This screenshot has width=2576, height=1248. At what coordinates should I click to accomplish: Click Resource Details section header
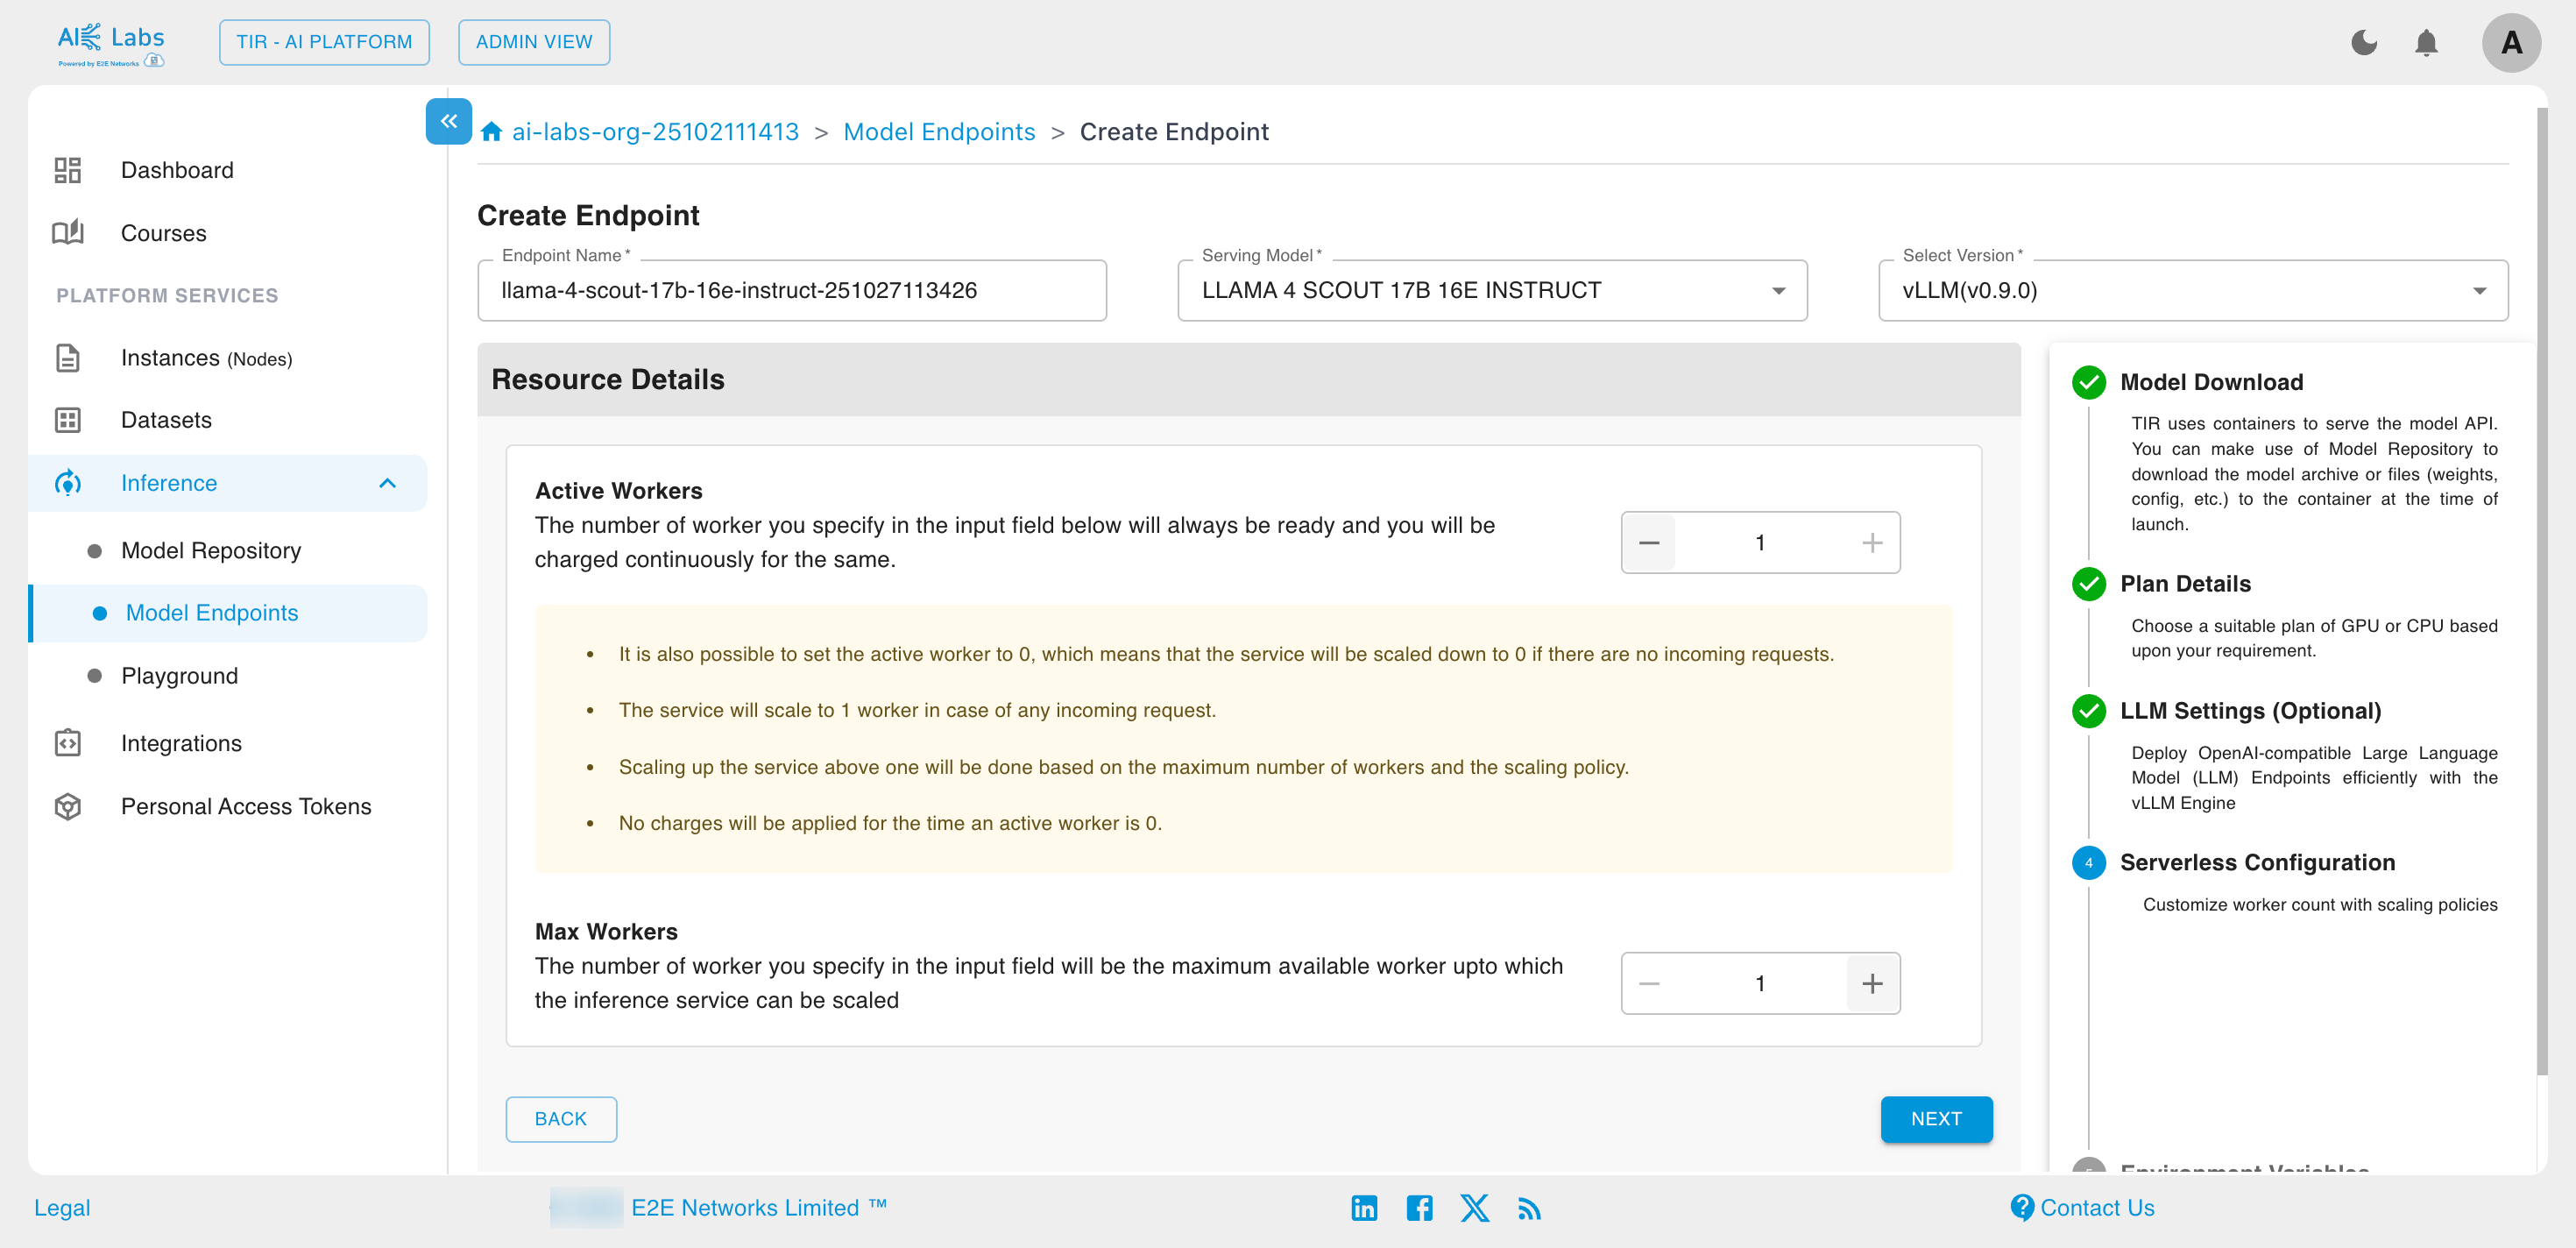coord(1248,380)
